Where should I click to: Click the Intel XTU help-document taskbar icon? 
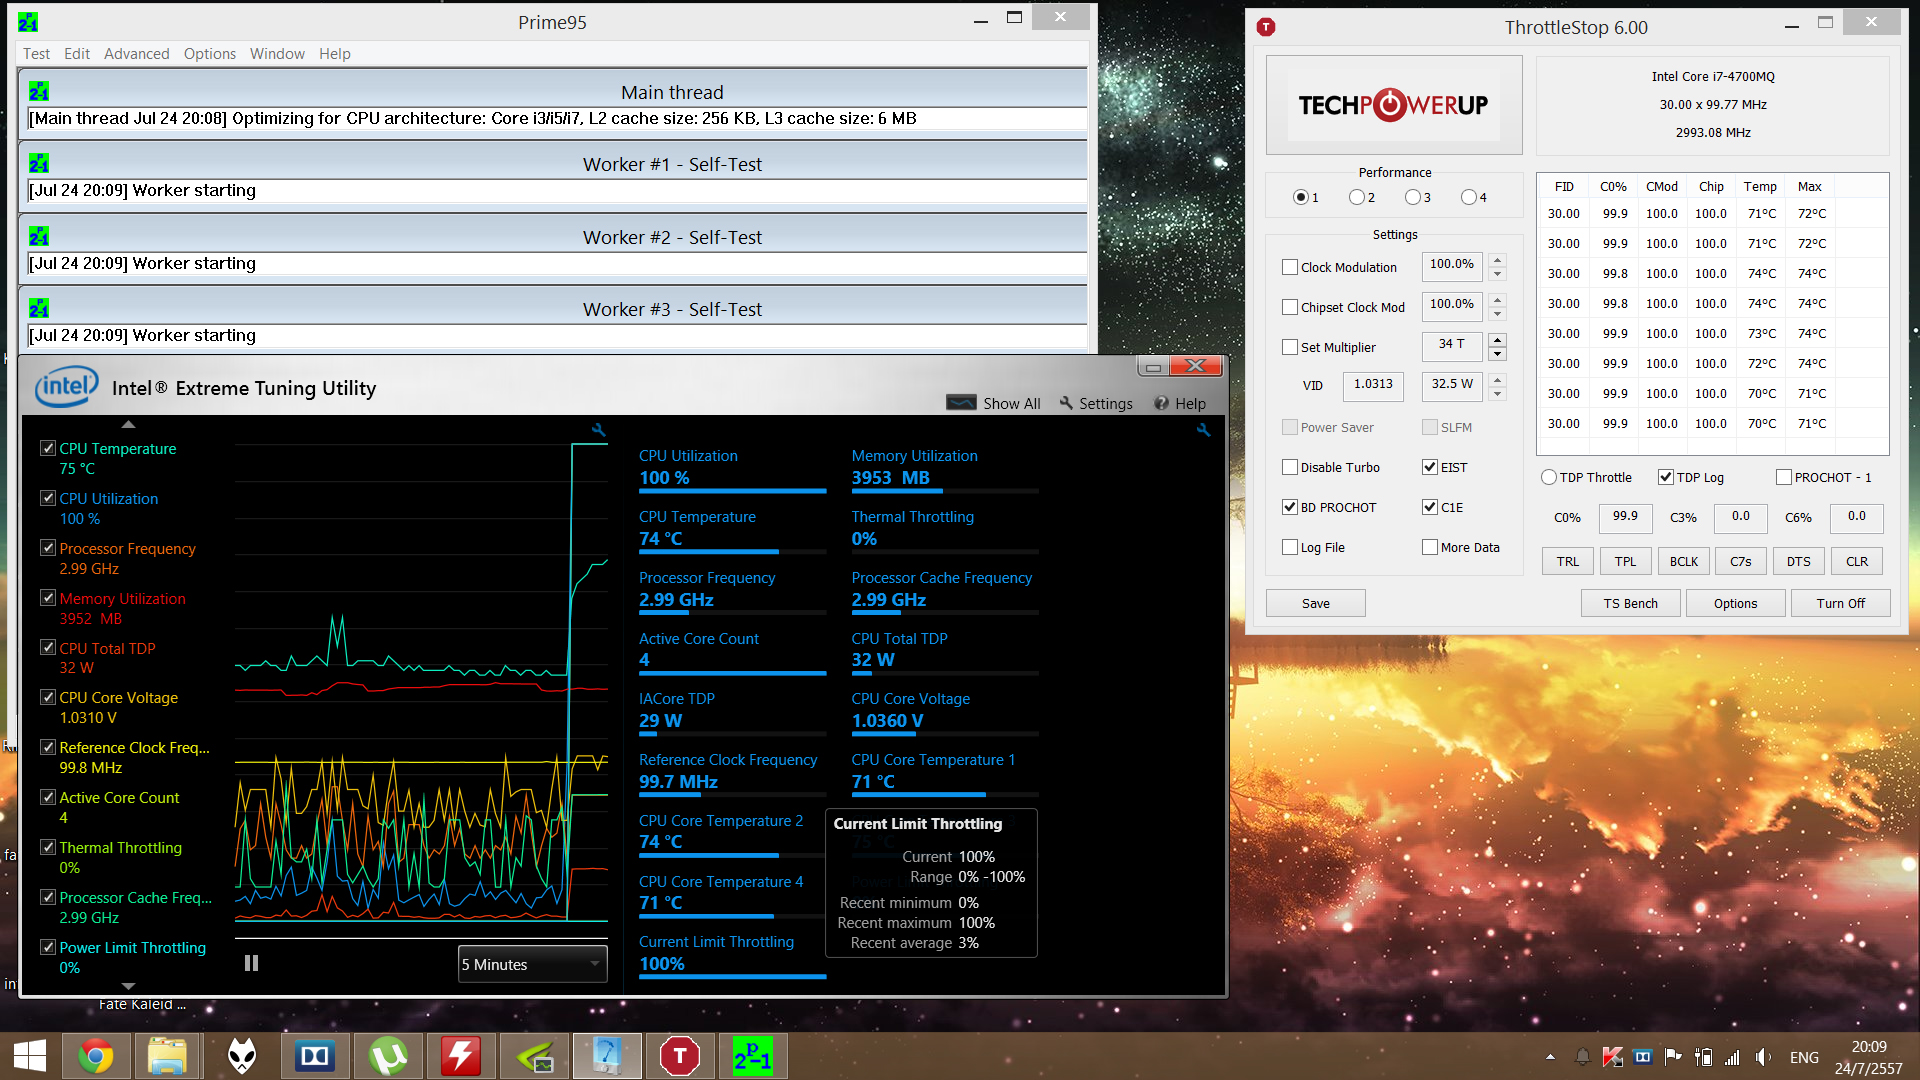[x=607, y=1056]
